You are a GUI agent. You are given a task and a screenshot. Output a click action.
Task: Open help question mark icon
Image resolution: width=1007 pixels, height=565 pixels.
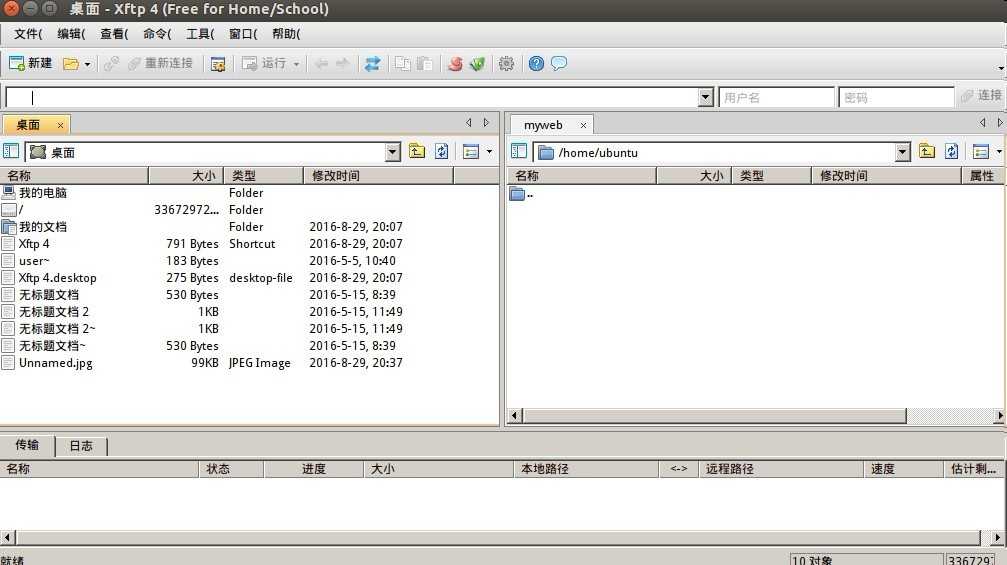point(536,64)
